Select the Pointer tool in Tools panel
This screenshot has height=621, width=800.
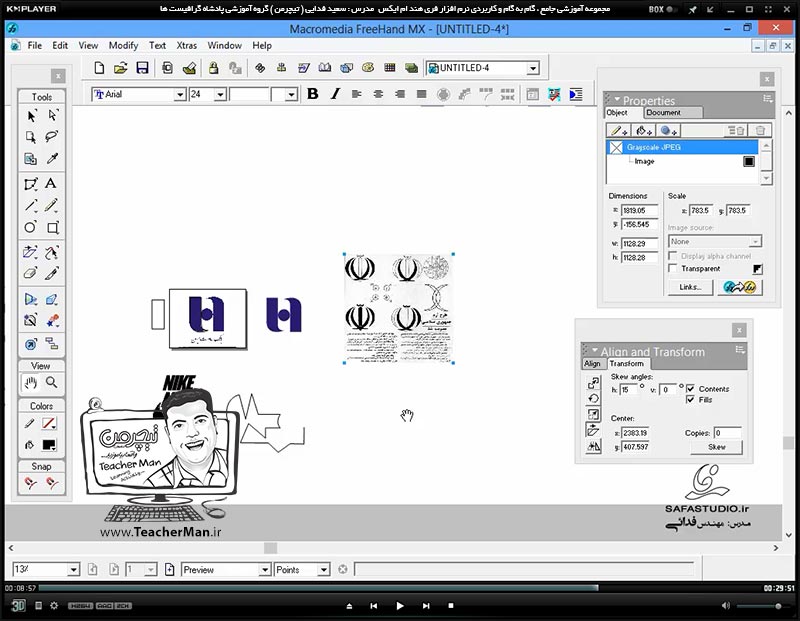tap(31, 116)
